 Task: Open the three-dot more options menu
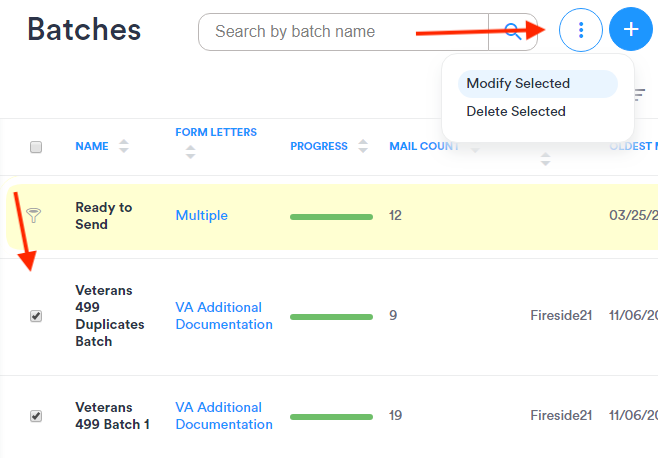(581, 31)
